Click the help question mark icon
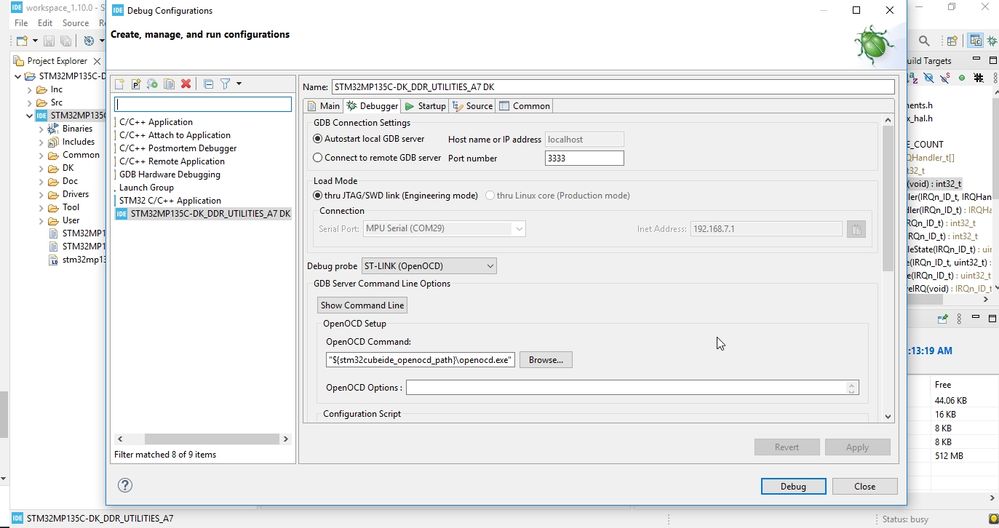 tap(125, 485)
